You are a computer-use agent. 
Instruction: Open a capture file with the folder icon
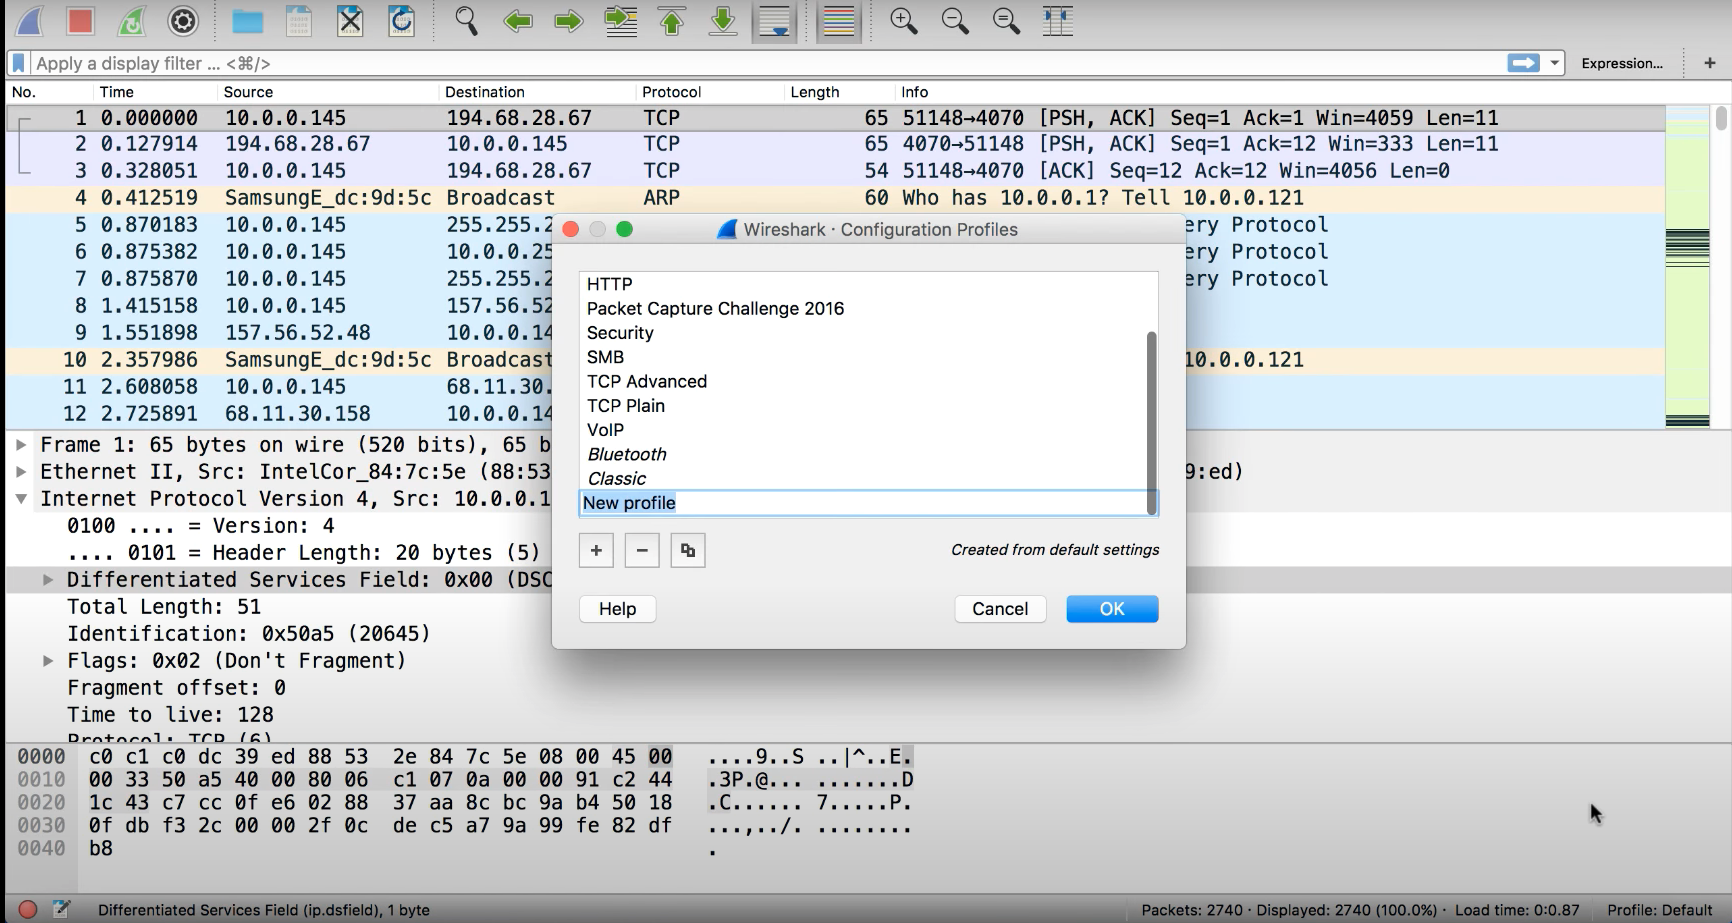[247, 21]
